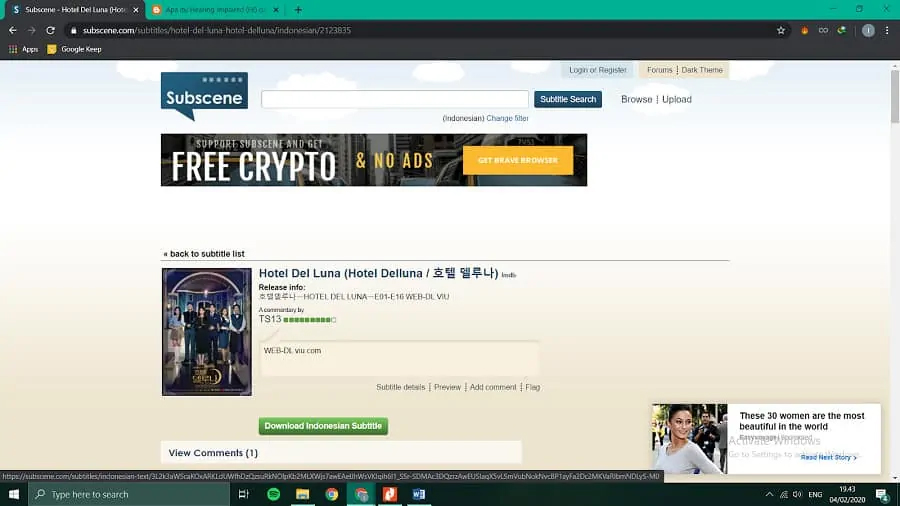Open the Imdb link beside title

click(509, 275)
